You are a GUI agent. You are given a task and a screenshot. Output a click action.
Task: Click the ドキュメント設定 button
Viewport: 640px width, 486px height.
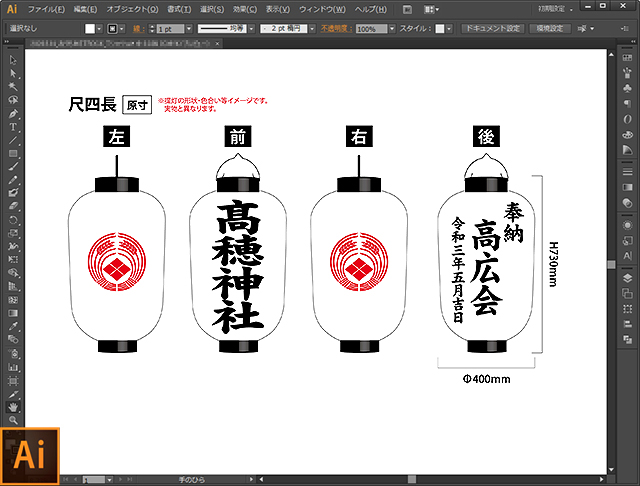click(x=492, y=29)
